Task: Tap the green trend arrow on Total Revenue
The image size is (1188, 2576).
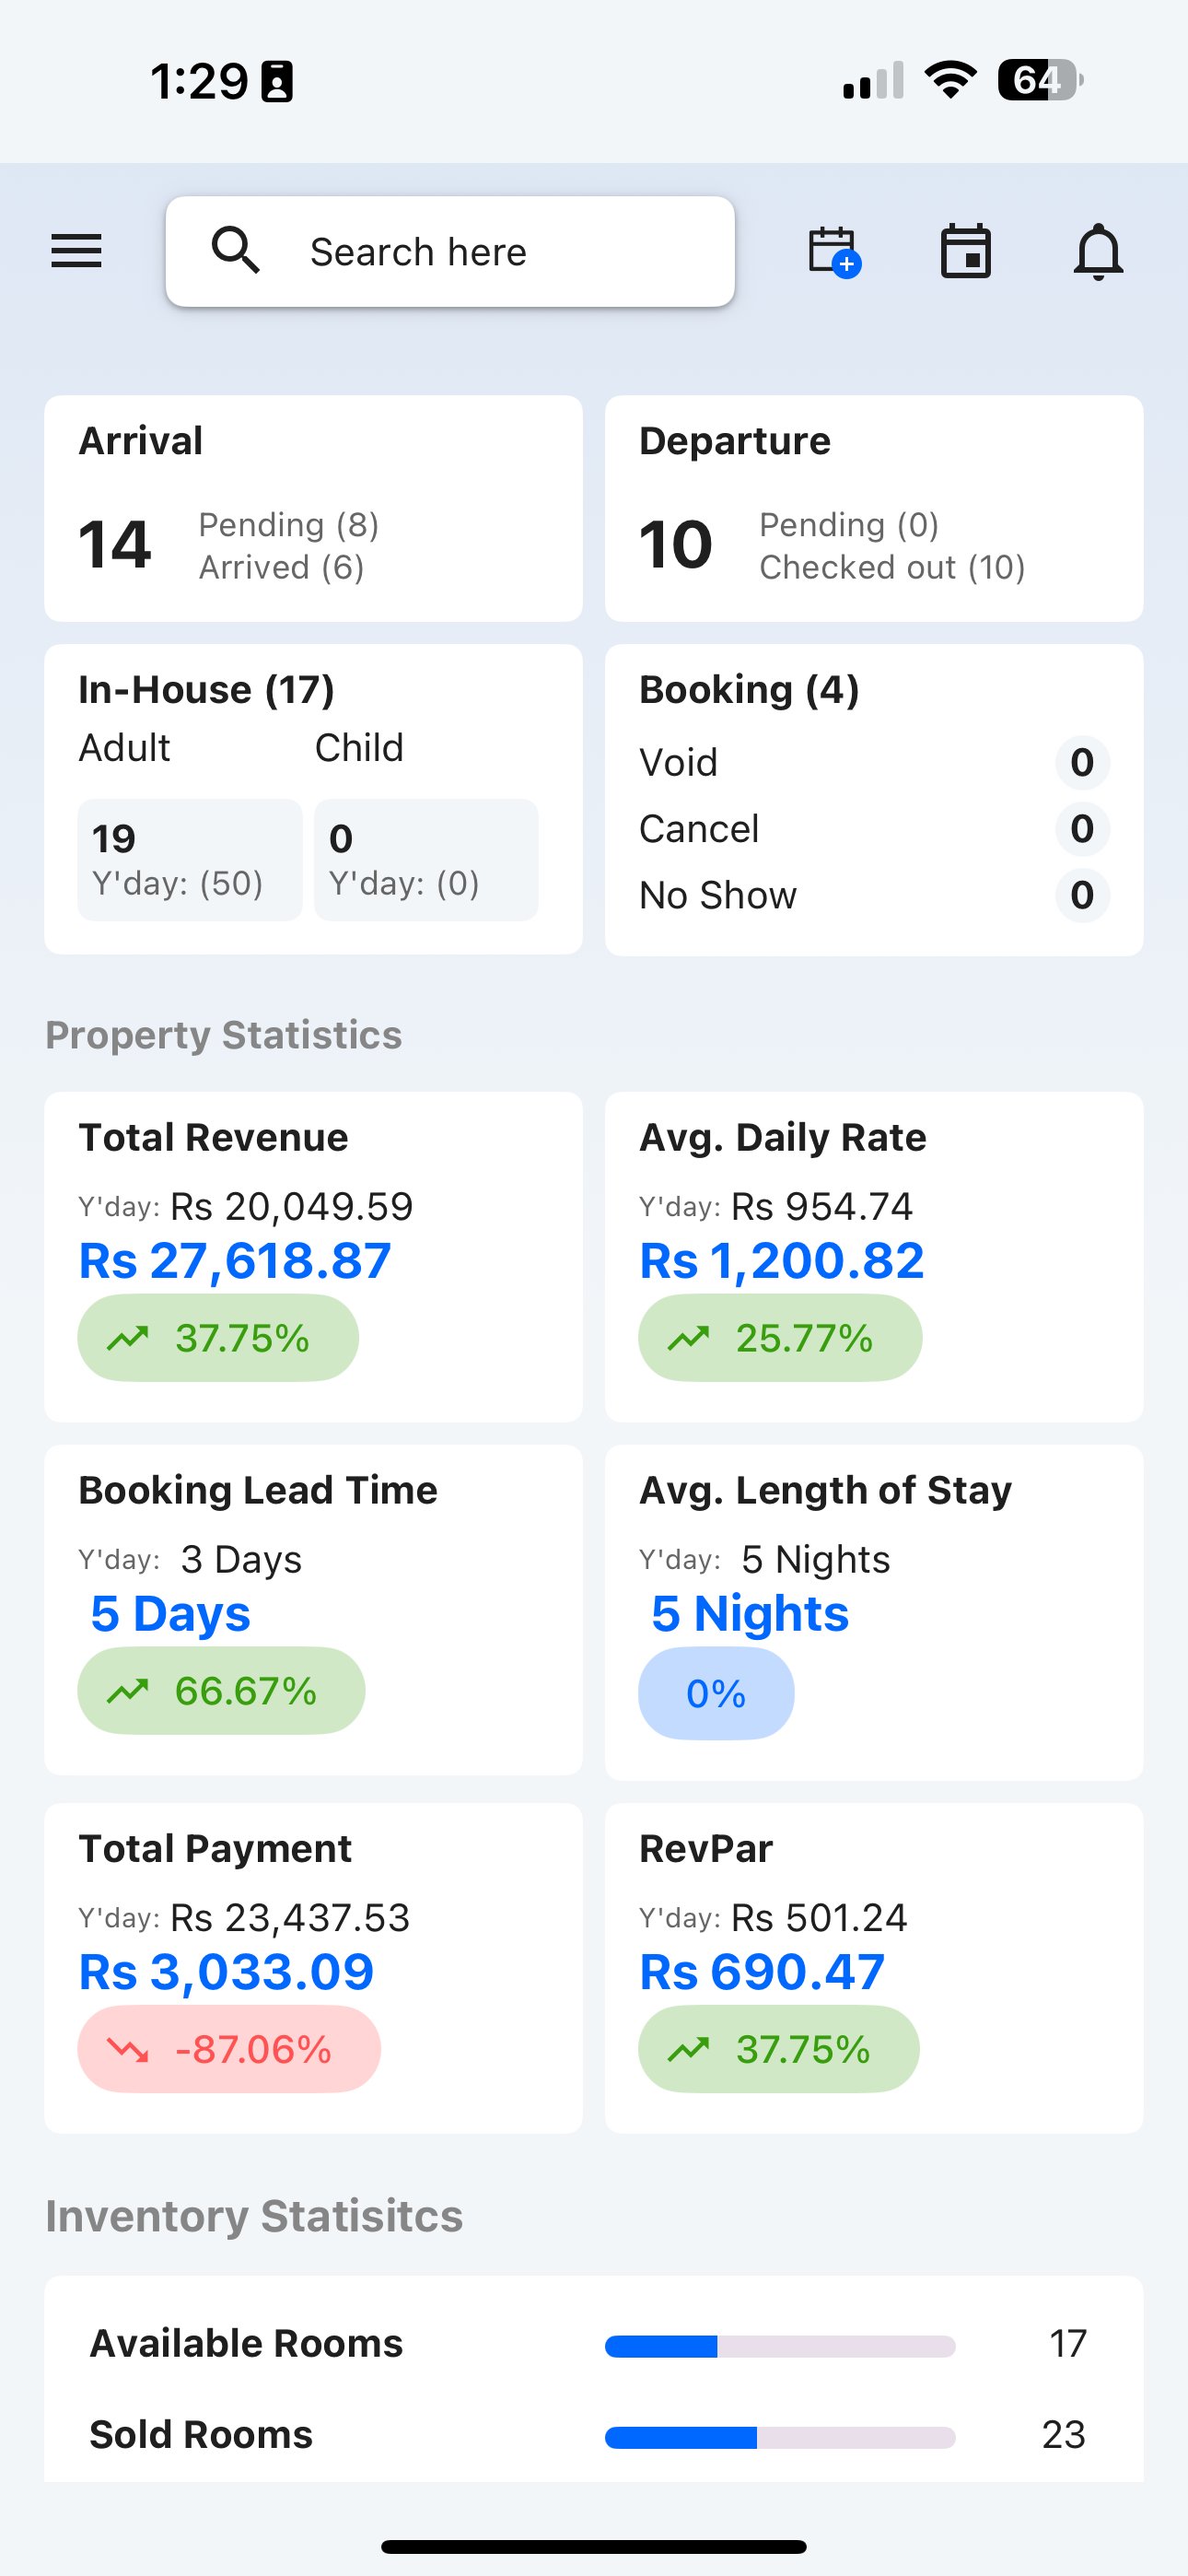Action: [128, 1338]
